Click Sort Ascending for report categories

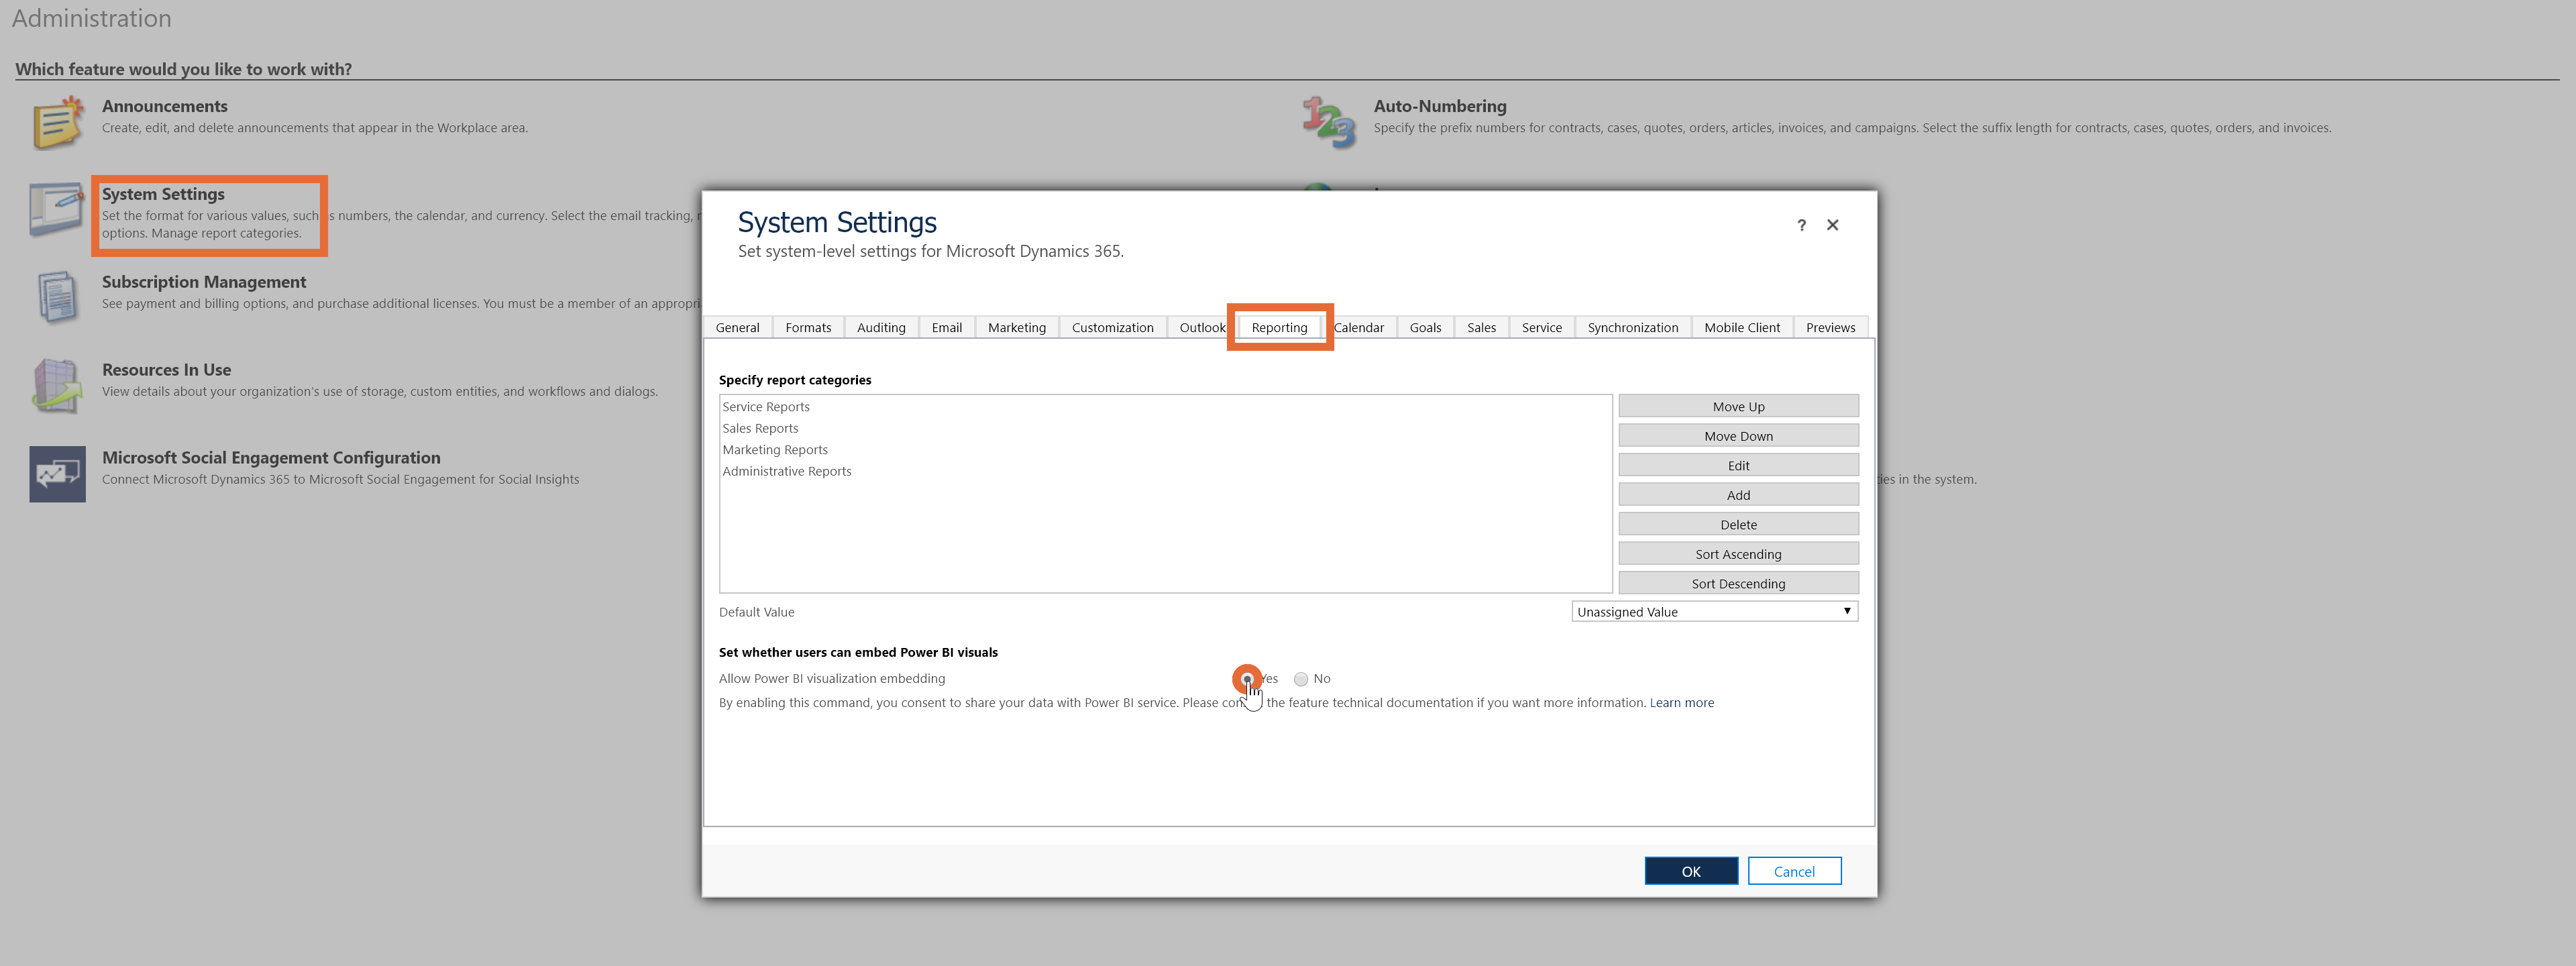(1738, 552)
